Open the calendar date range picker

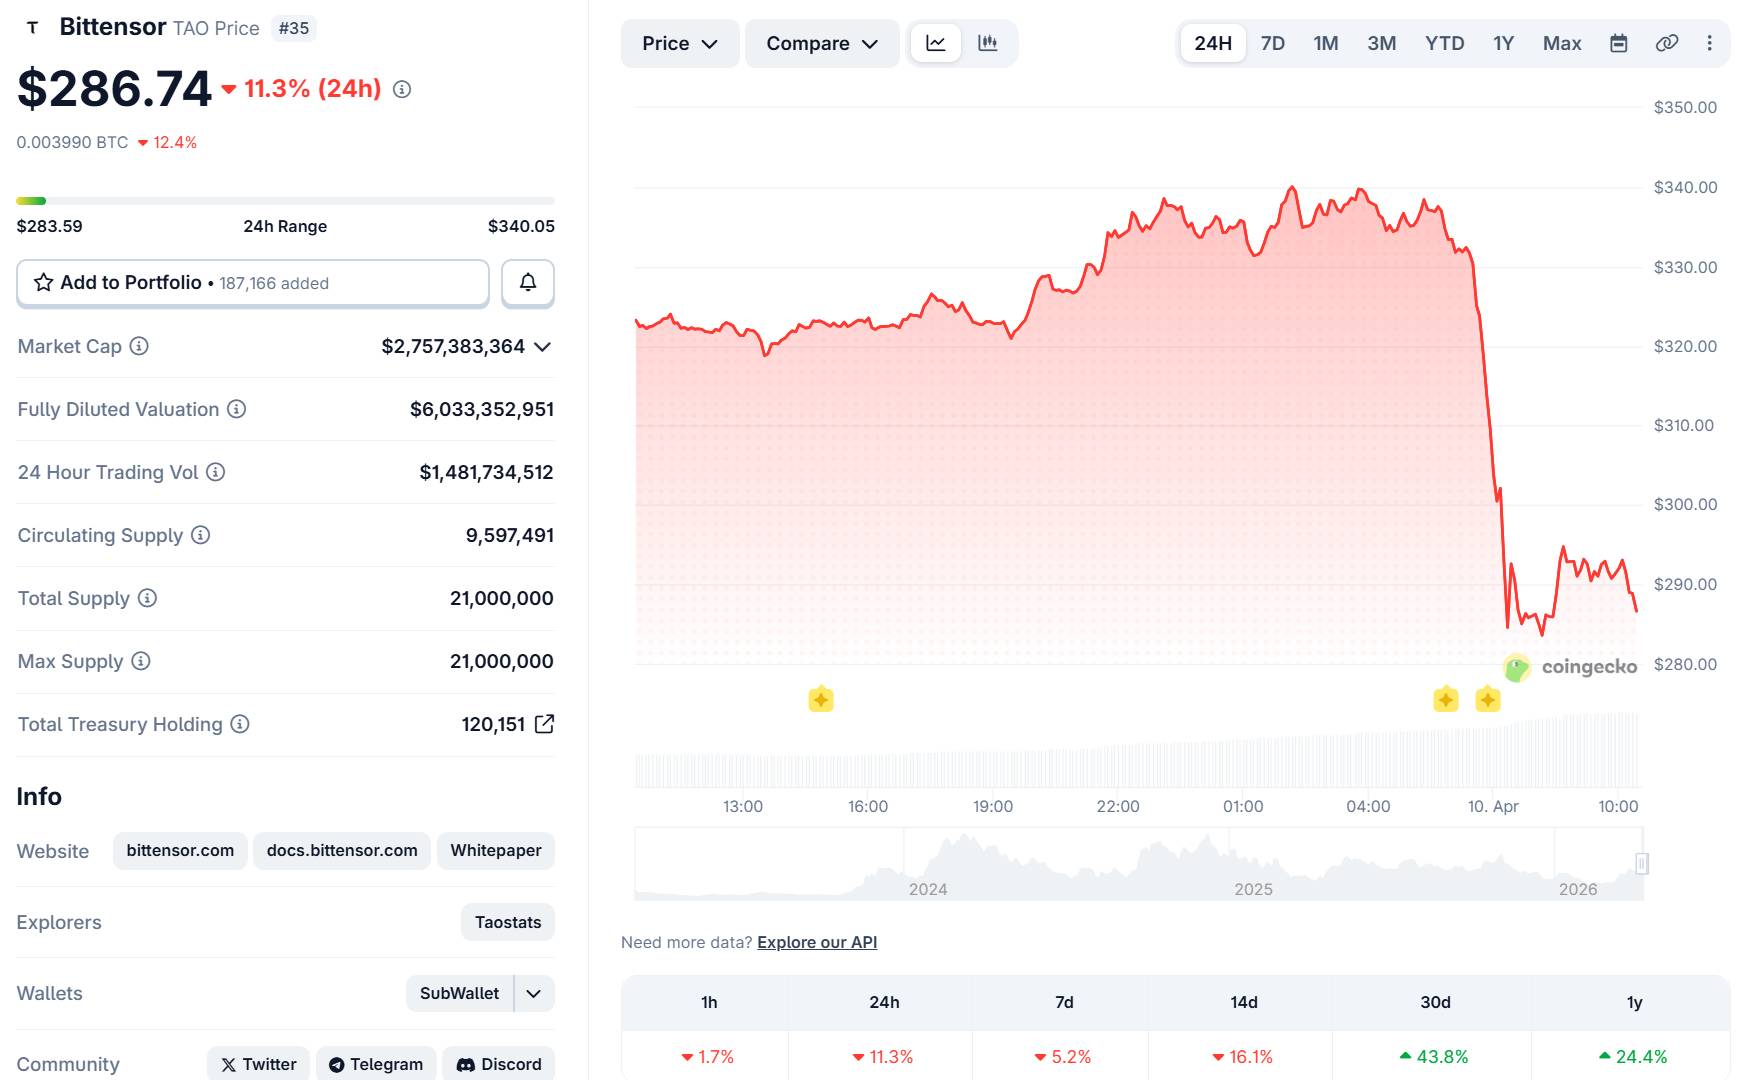point(1618,43)
